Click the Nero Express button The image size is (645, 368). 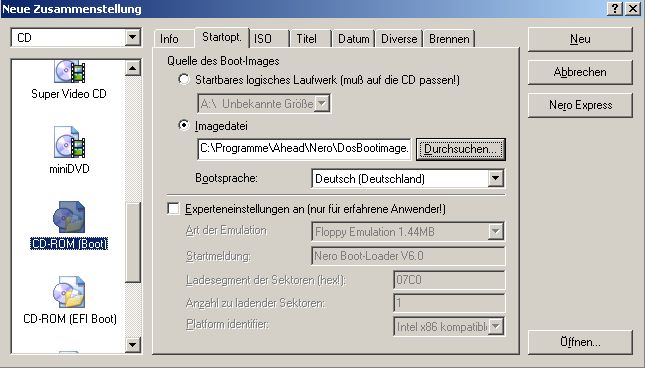tap(580, 105)
